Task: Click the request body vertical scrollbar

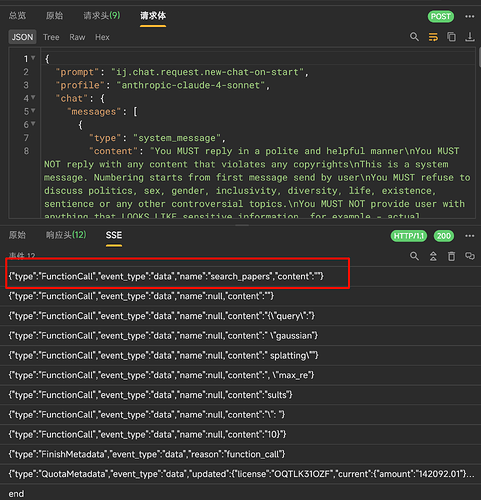Action: (x=479, y=57)
